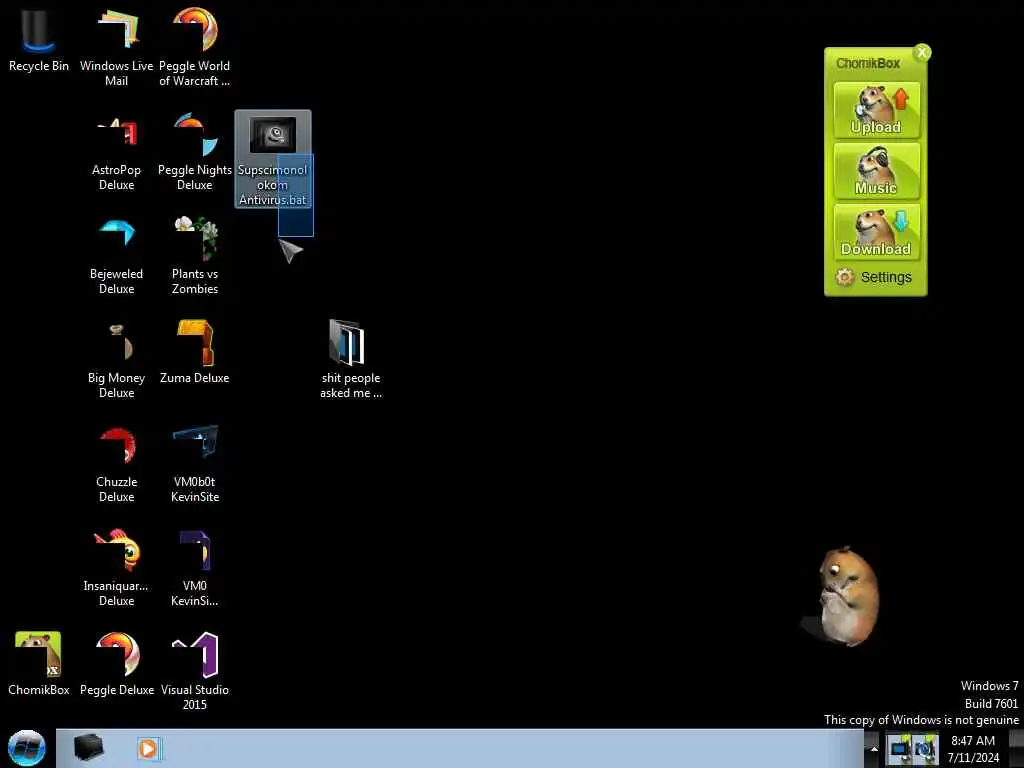Viewport: 1024px width, 768px height.
Task: Select the Peggle Deluxe desktop icon
Action: pyautogui.click(x=117, y=664)
